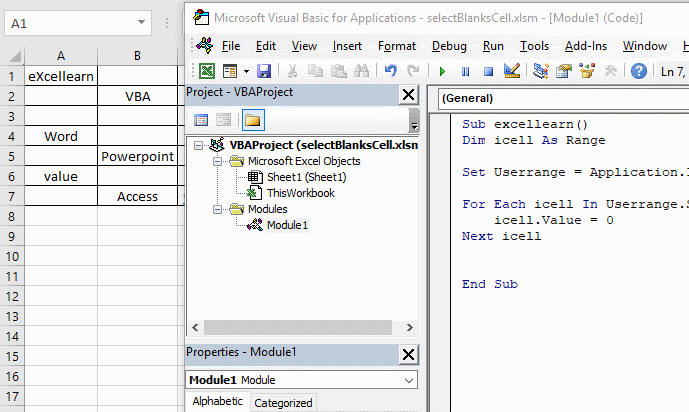
Task: Open the Excel Name Box dropdown arrow
Action: 141,22
